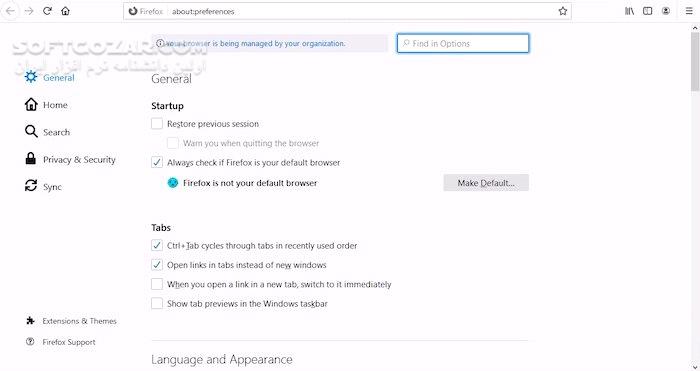Open the home page via the house icon
Viewport: 700px width, 371px height.
(66, 11)
